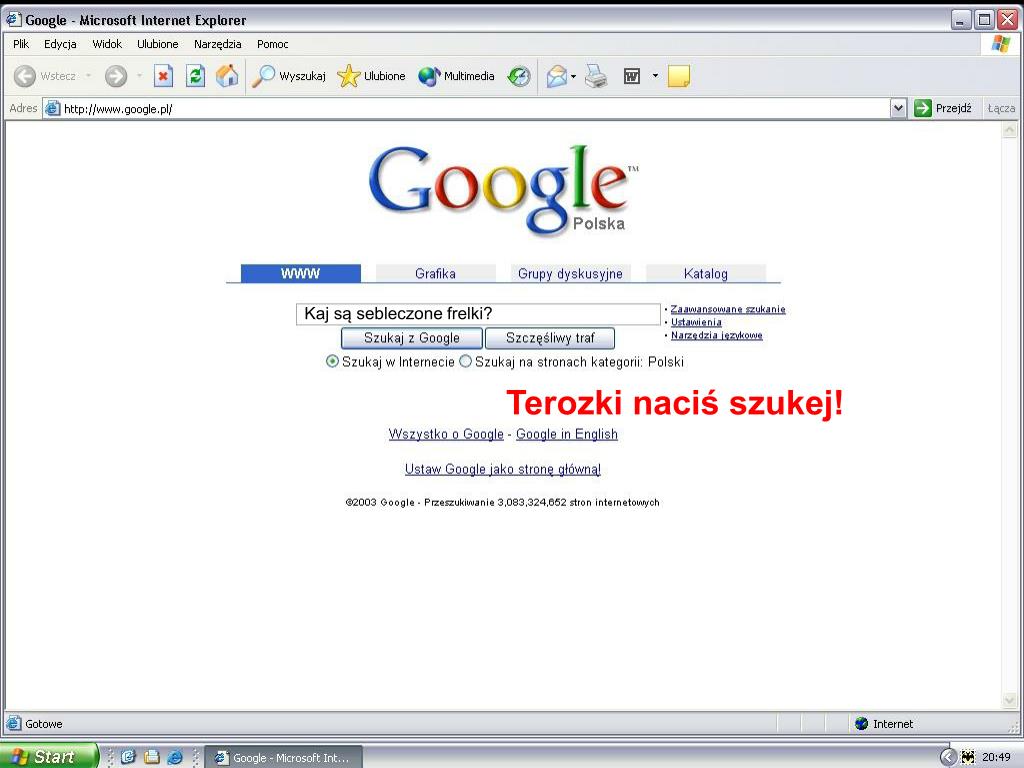The height and width of the screenshot is (768, 1024).
Task: Launch Internet Explorer from quick launch
Action: pos(175,757)
